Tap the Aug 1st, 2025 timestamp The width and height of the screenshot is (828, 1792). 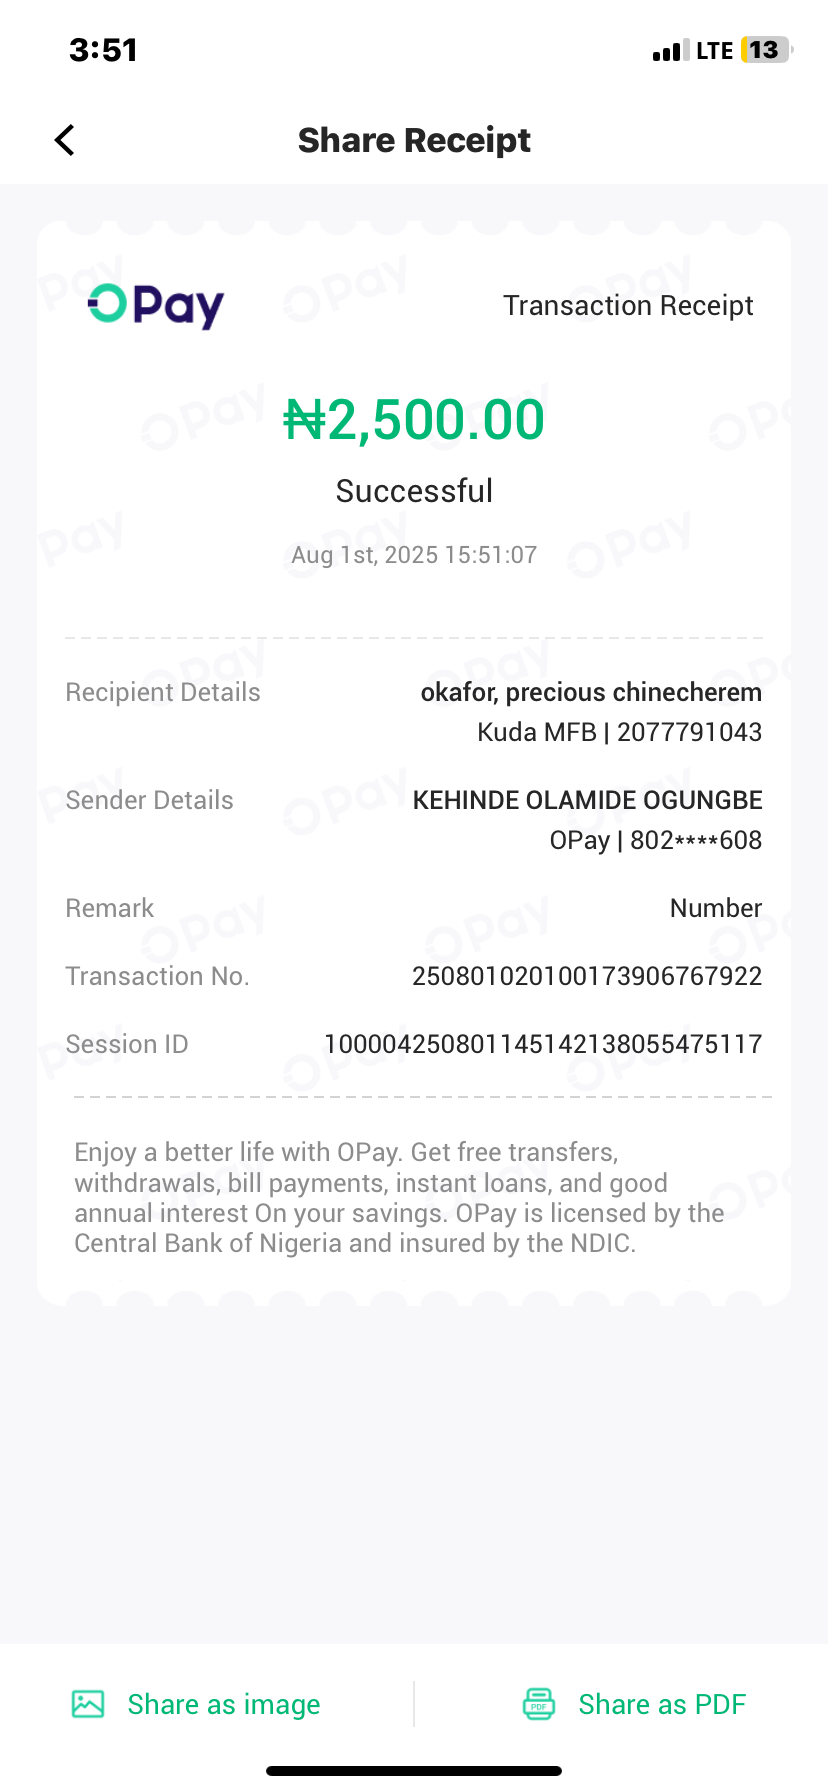[414, 555]
